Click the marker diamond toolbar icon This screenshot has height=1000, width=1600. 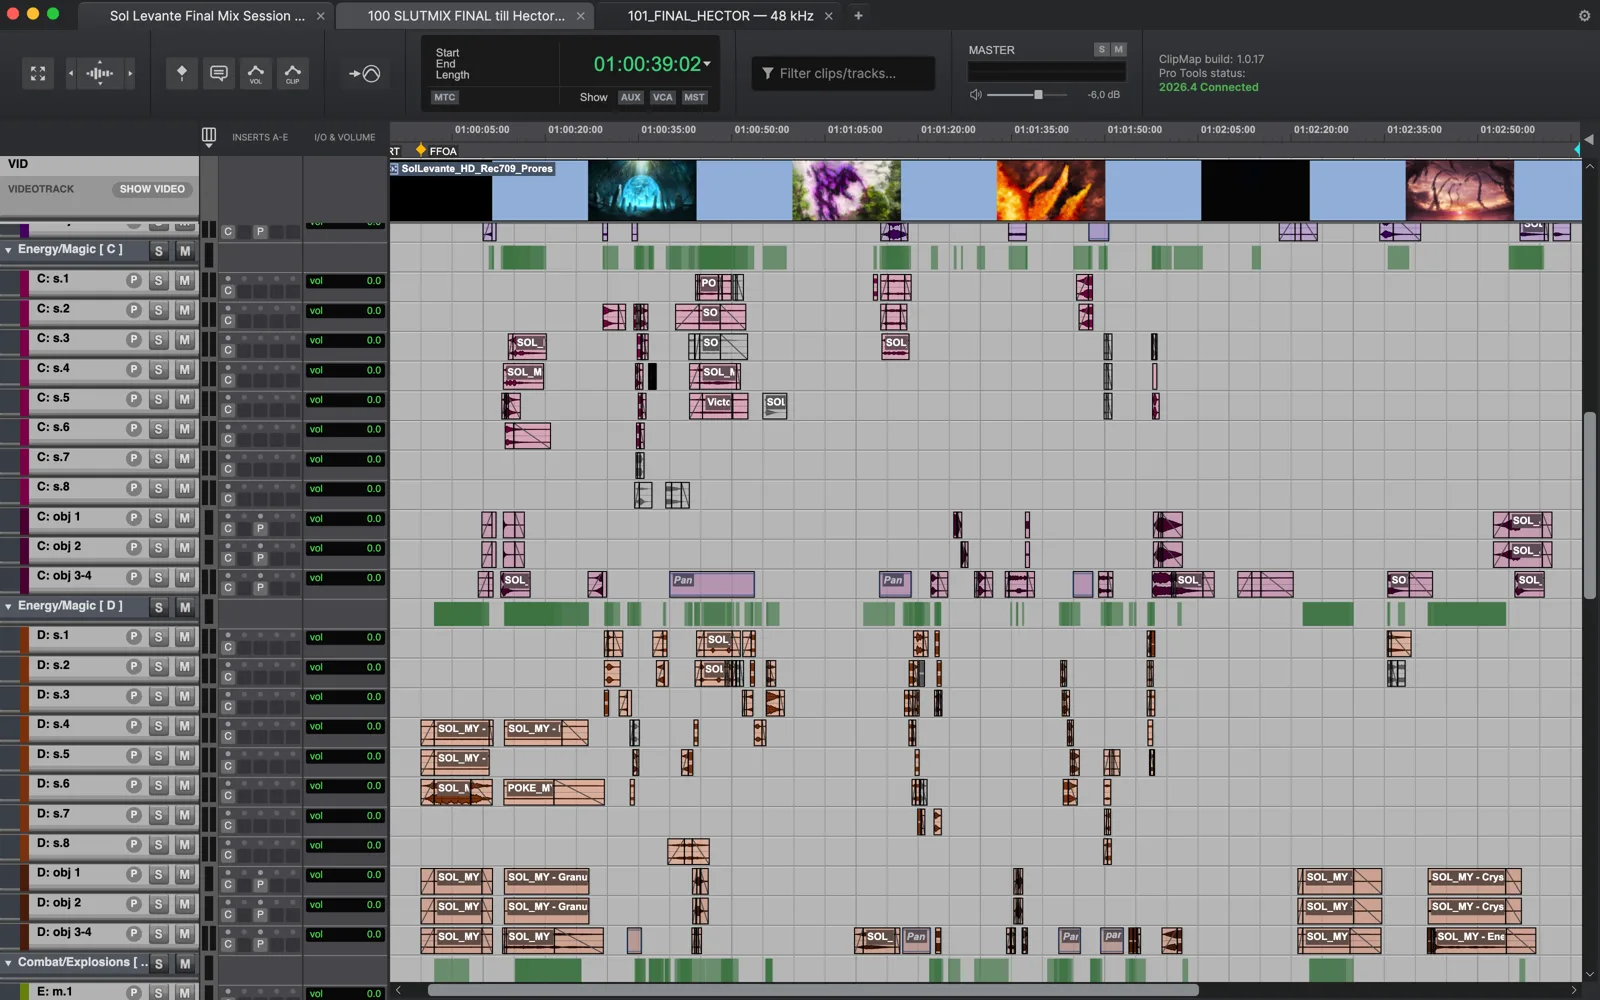(181, 73)
